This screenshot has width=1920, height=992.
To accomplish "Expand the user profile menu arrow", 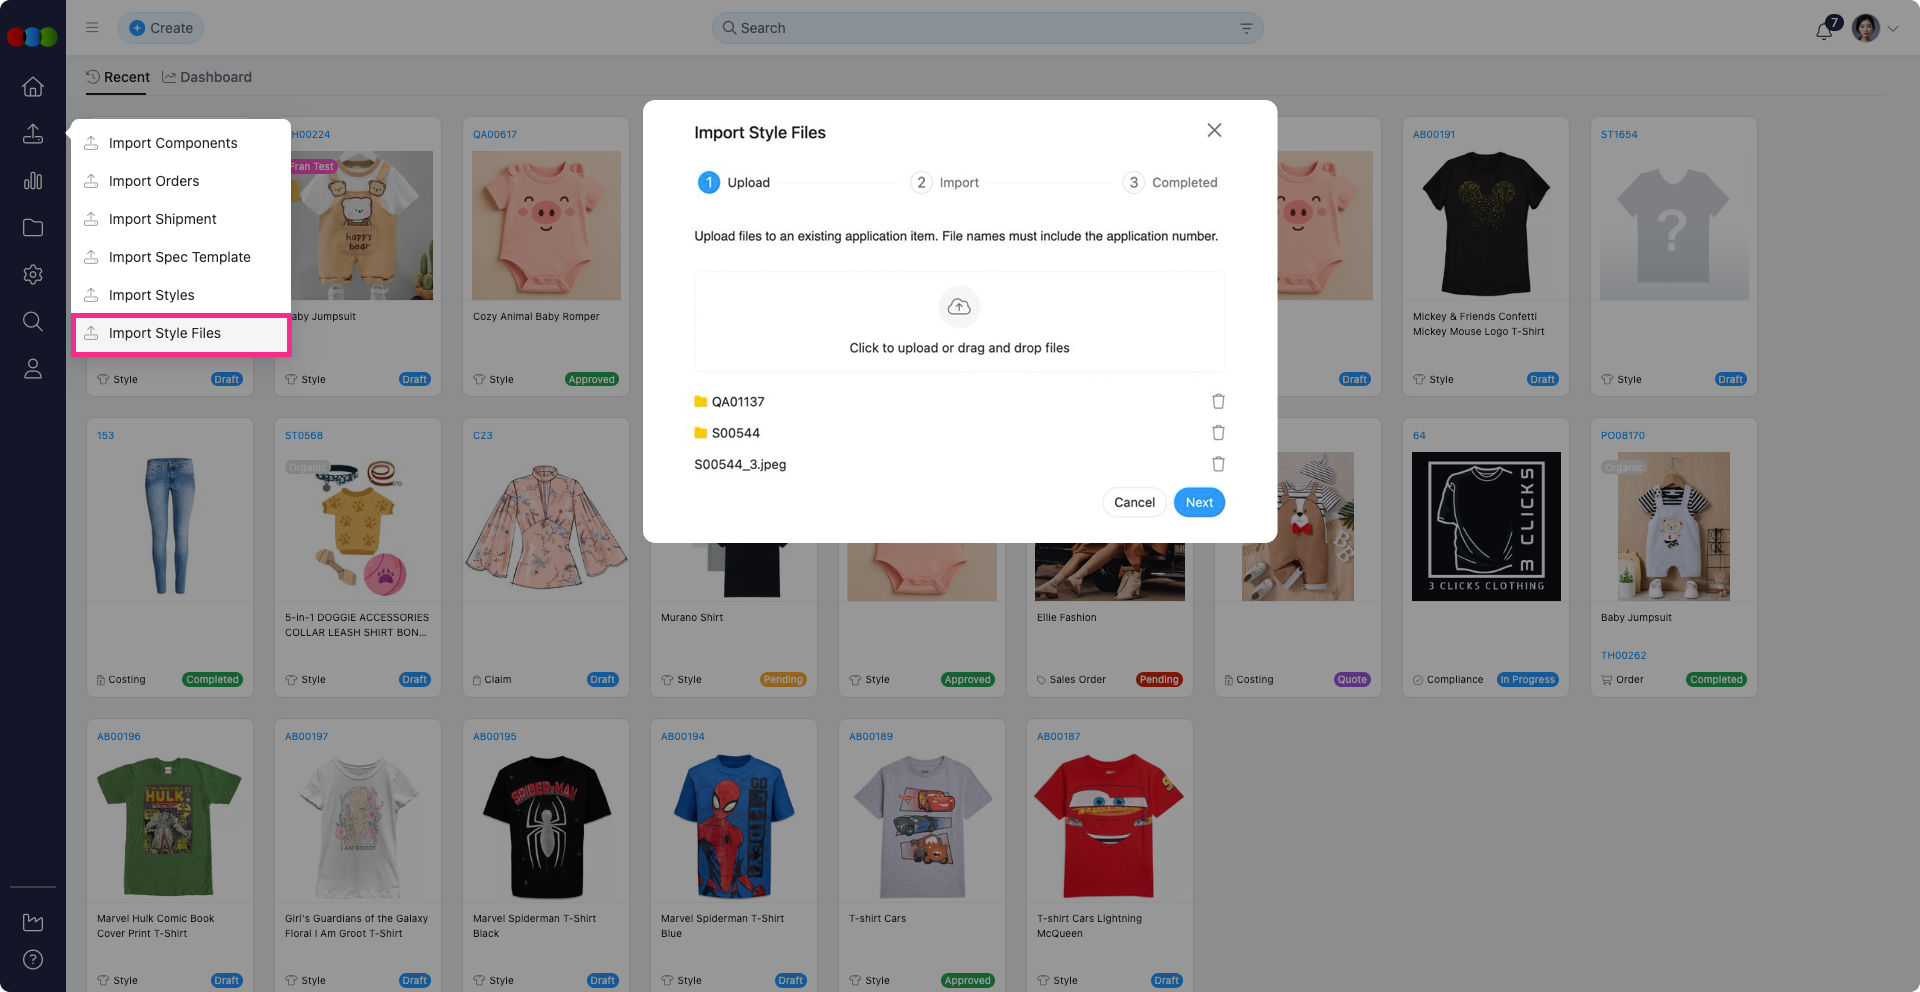I will pos(1893,29).
